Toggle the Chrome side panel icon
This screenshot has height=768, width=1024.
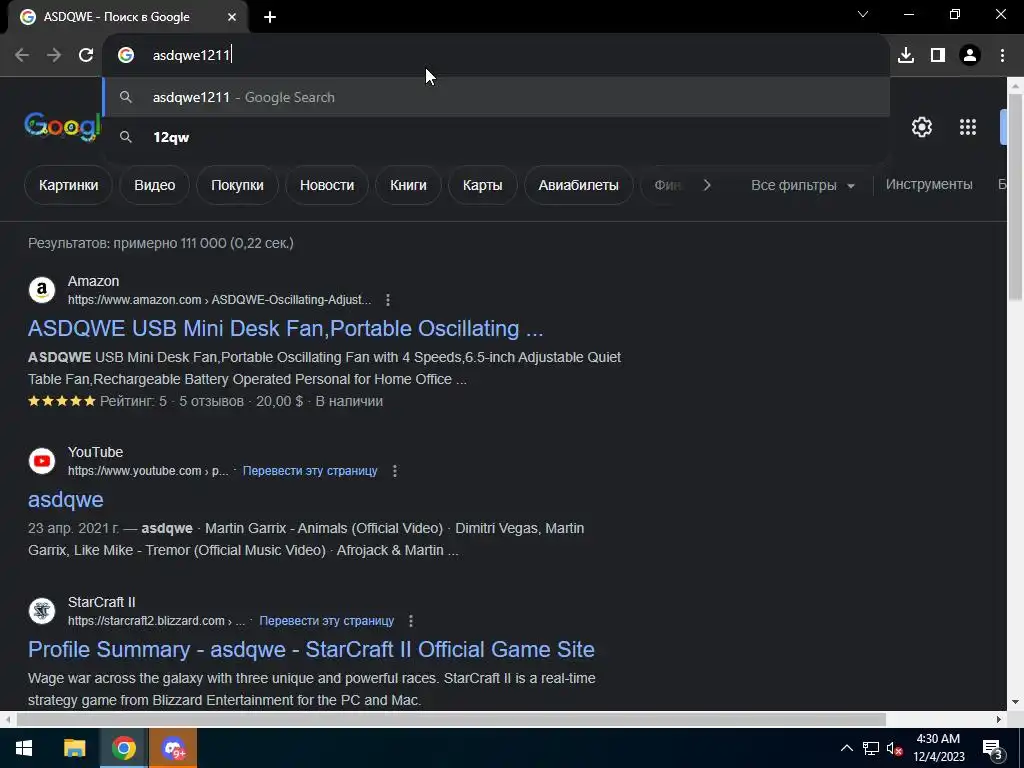(x=938, y=55)
